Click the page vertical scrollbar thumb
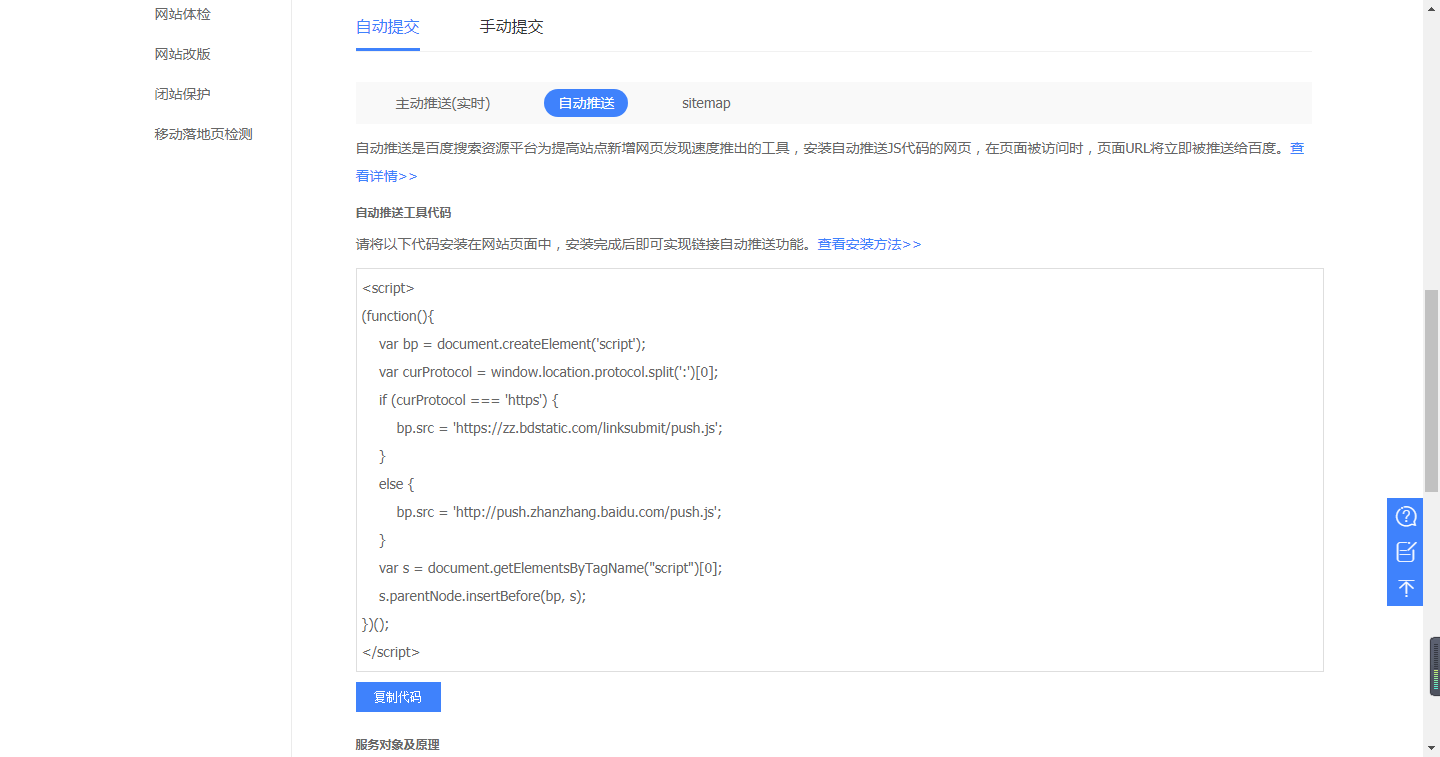 1431,390
